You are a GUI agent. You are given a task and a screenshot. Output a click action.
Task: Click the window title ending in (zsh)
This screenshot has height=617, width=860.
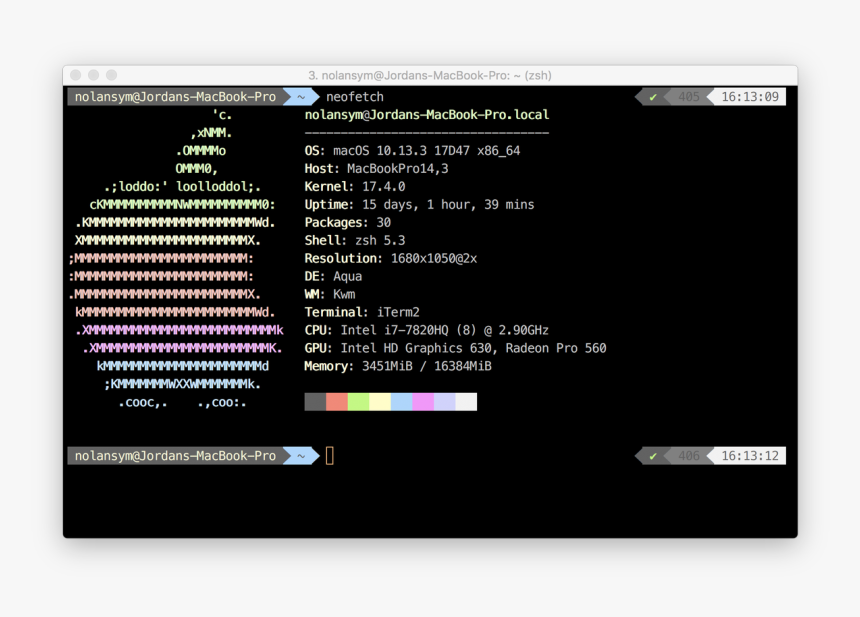pyautogui.click(x=430, y=75)
